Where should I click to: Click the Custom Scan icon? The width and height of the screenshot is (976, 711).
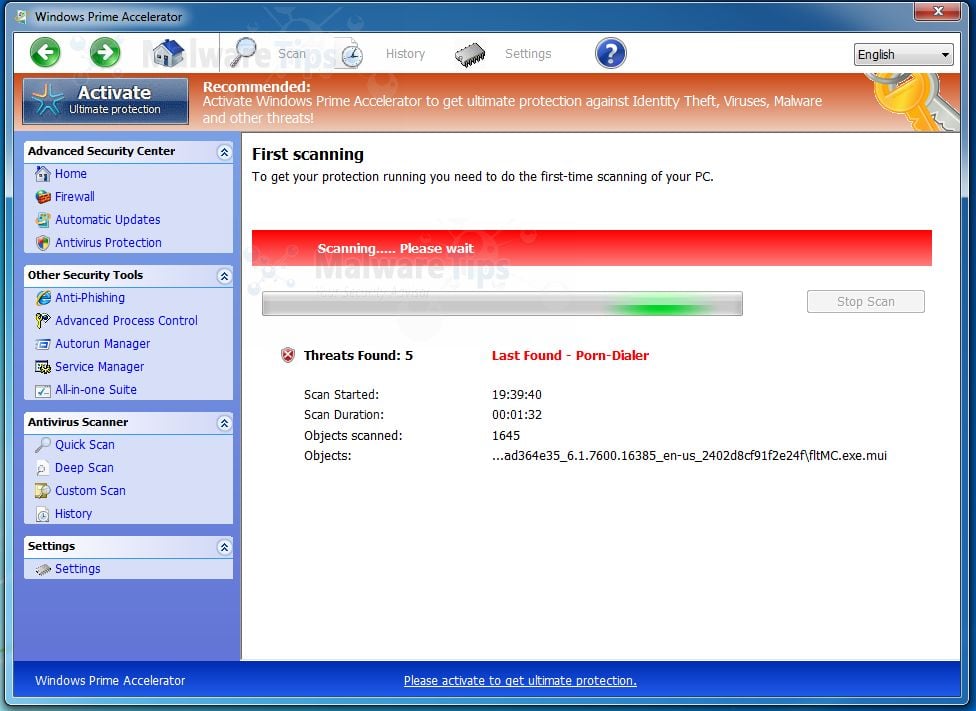42,491
